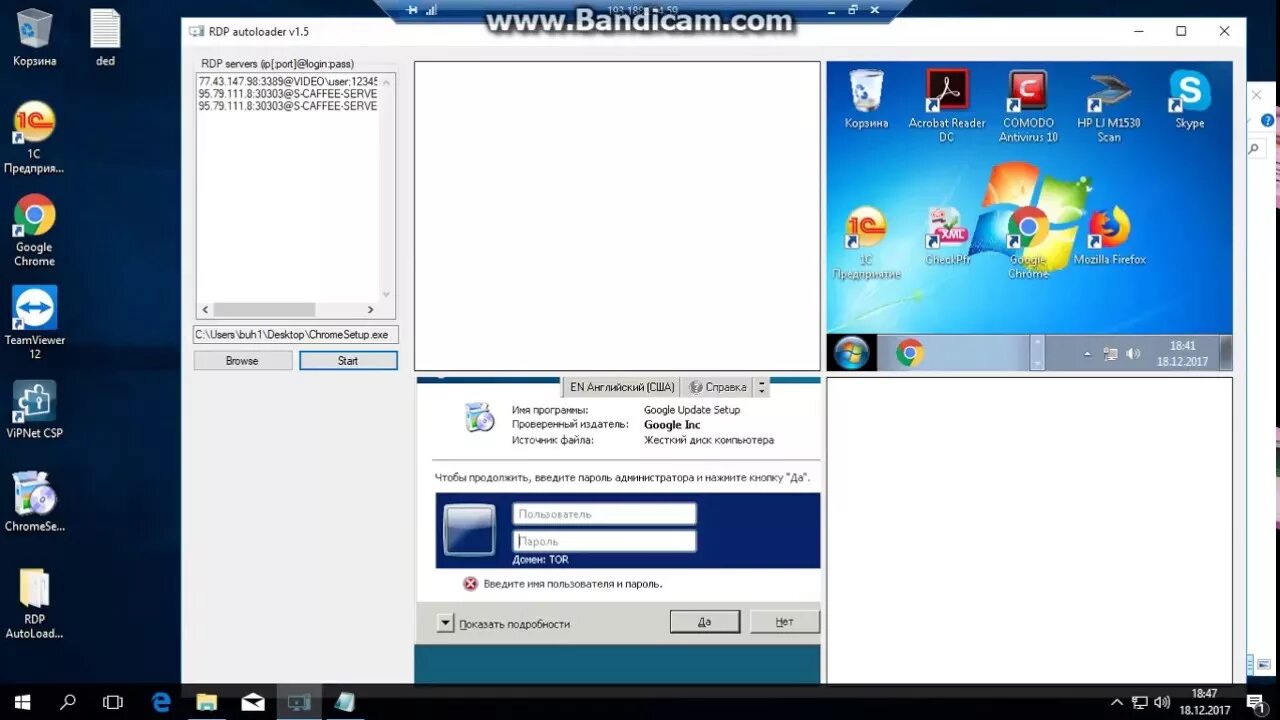Open Mozilla Firefox in the remote preview
Screen dimensions: 1280x720
point(1109,236)
